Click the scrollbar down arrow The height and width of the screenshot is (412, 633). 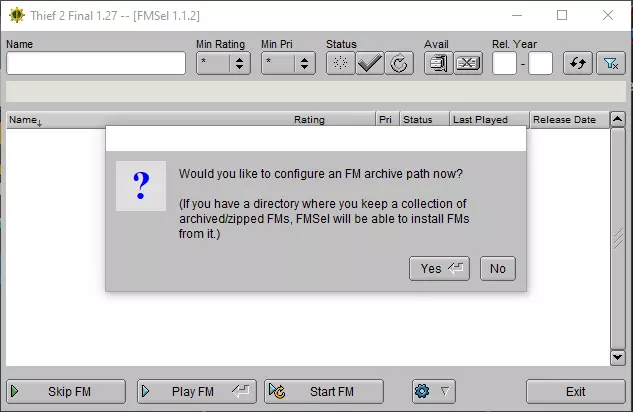(x=618, y=358)
